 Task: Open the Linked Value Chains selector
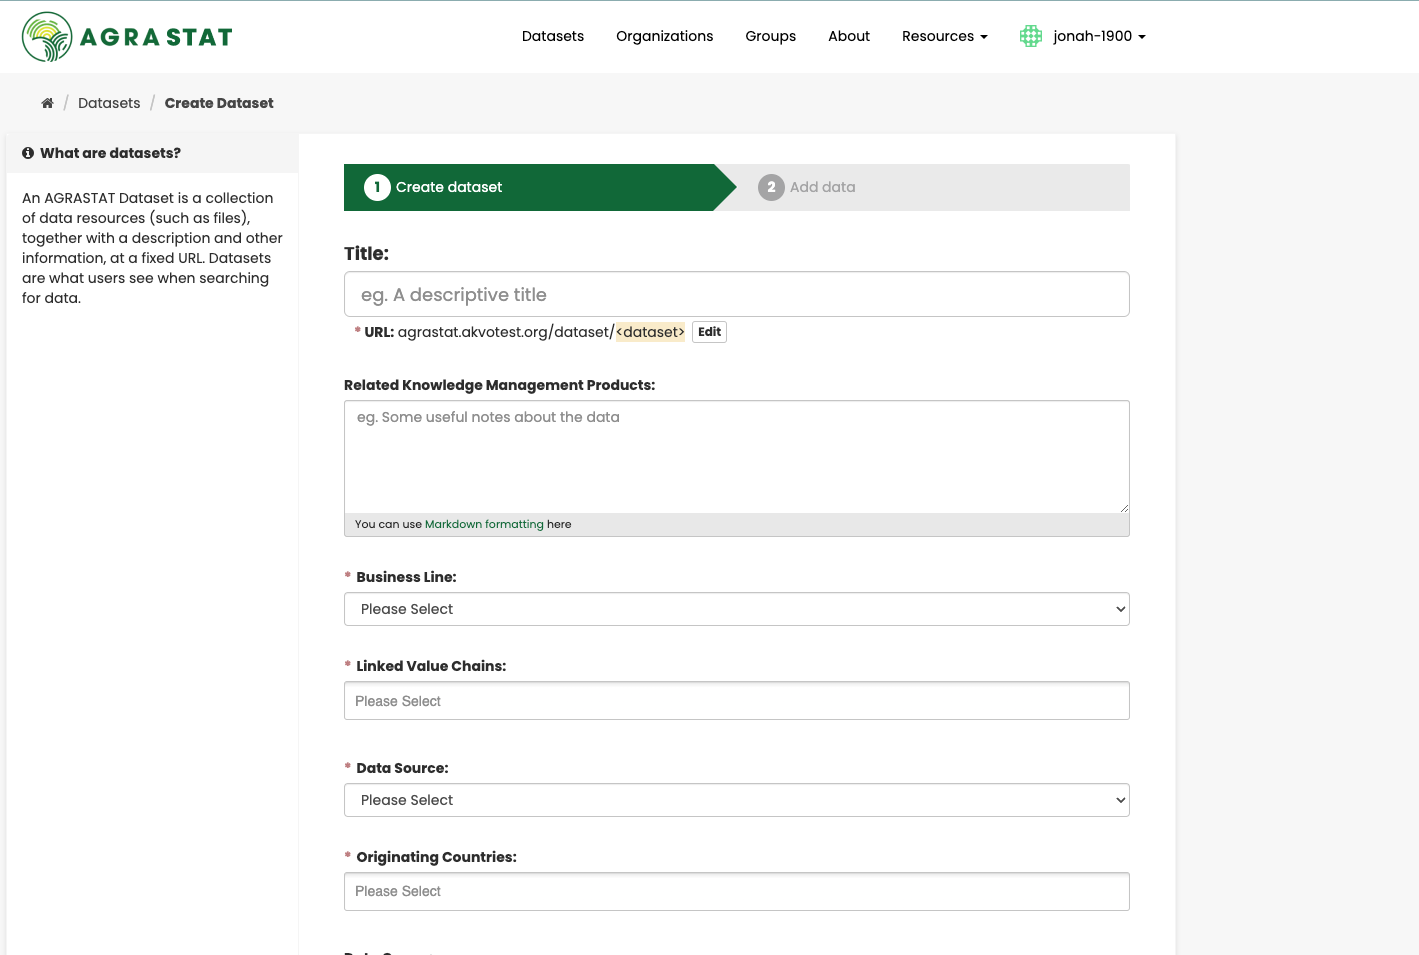point(737,701)
